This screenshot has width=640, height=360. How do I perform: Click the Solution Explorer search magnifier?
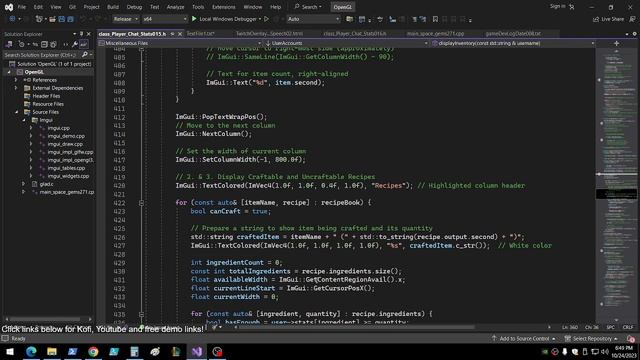[x=84, y=54]
